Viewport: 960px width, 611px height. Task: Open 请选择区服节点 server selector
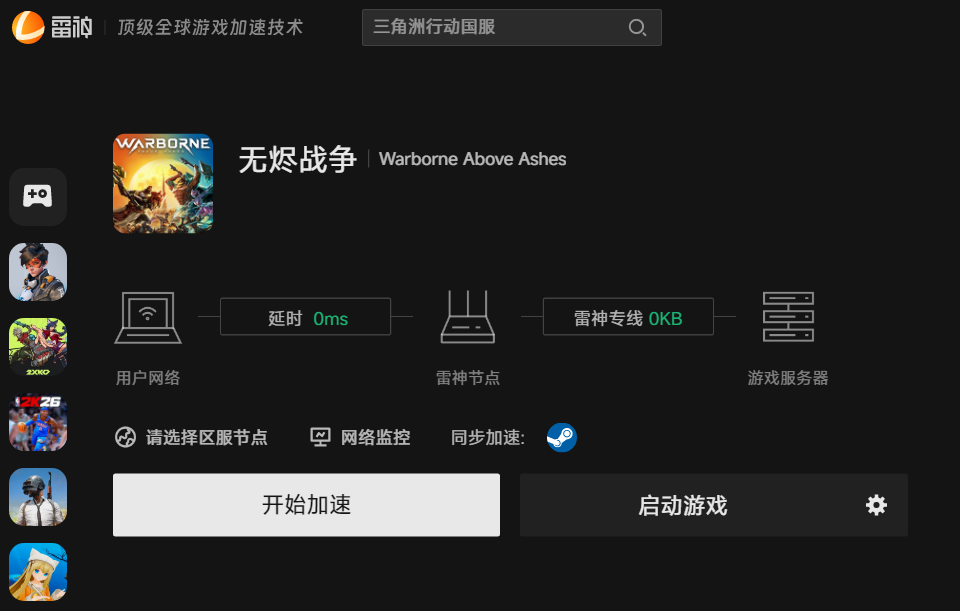click(x=191, y=438)
